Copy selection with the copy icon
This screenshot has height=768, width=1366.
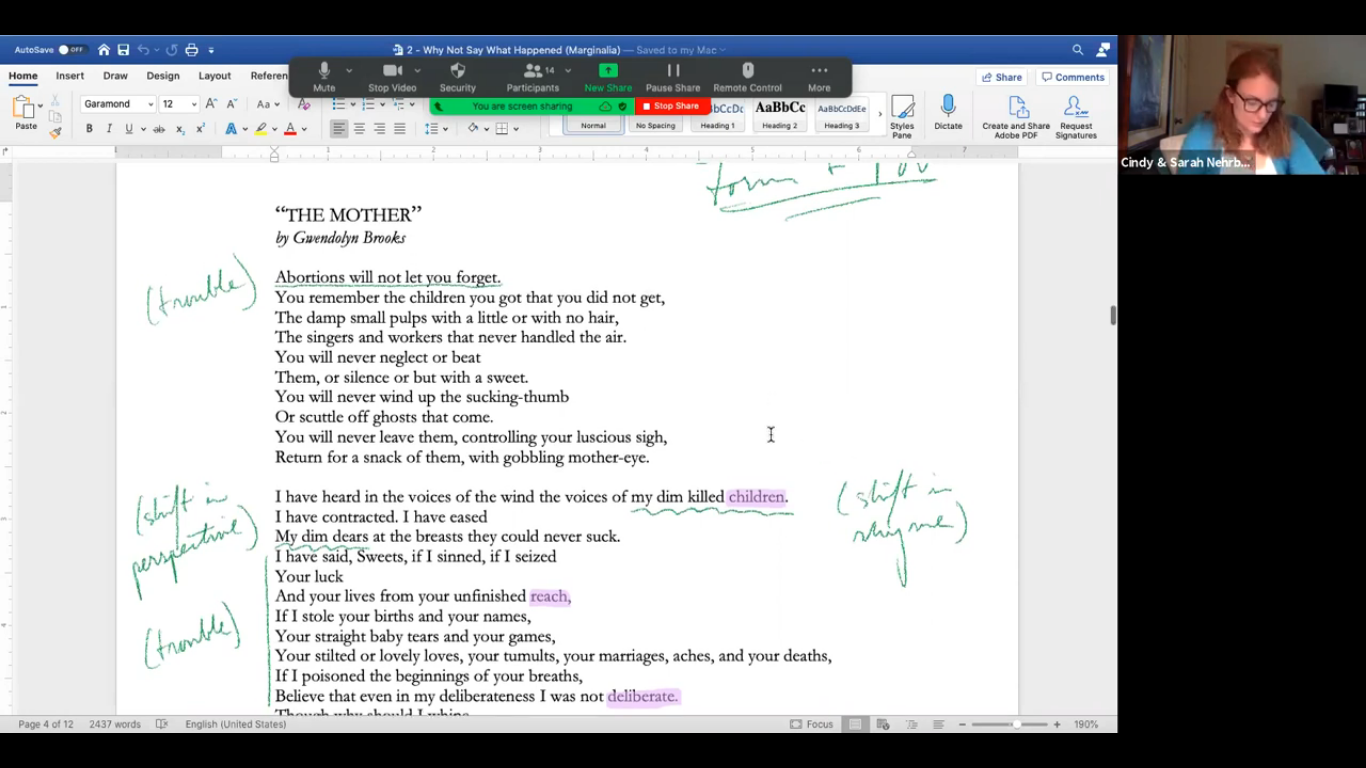click(x=55, y=117)
